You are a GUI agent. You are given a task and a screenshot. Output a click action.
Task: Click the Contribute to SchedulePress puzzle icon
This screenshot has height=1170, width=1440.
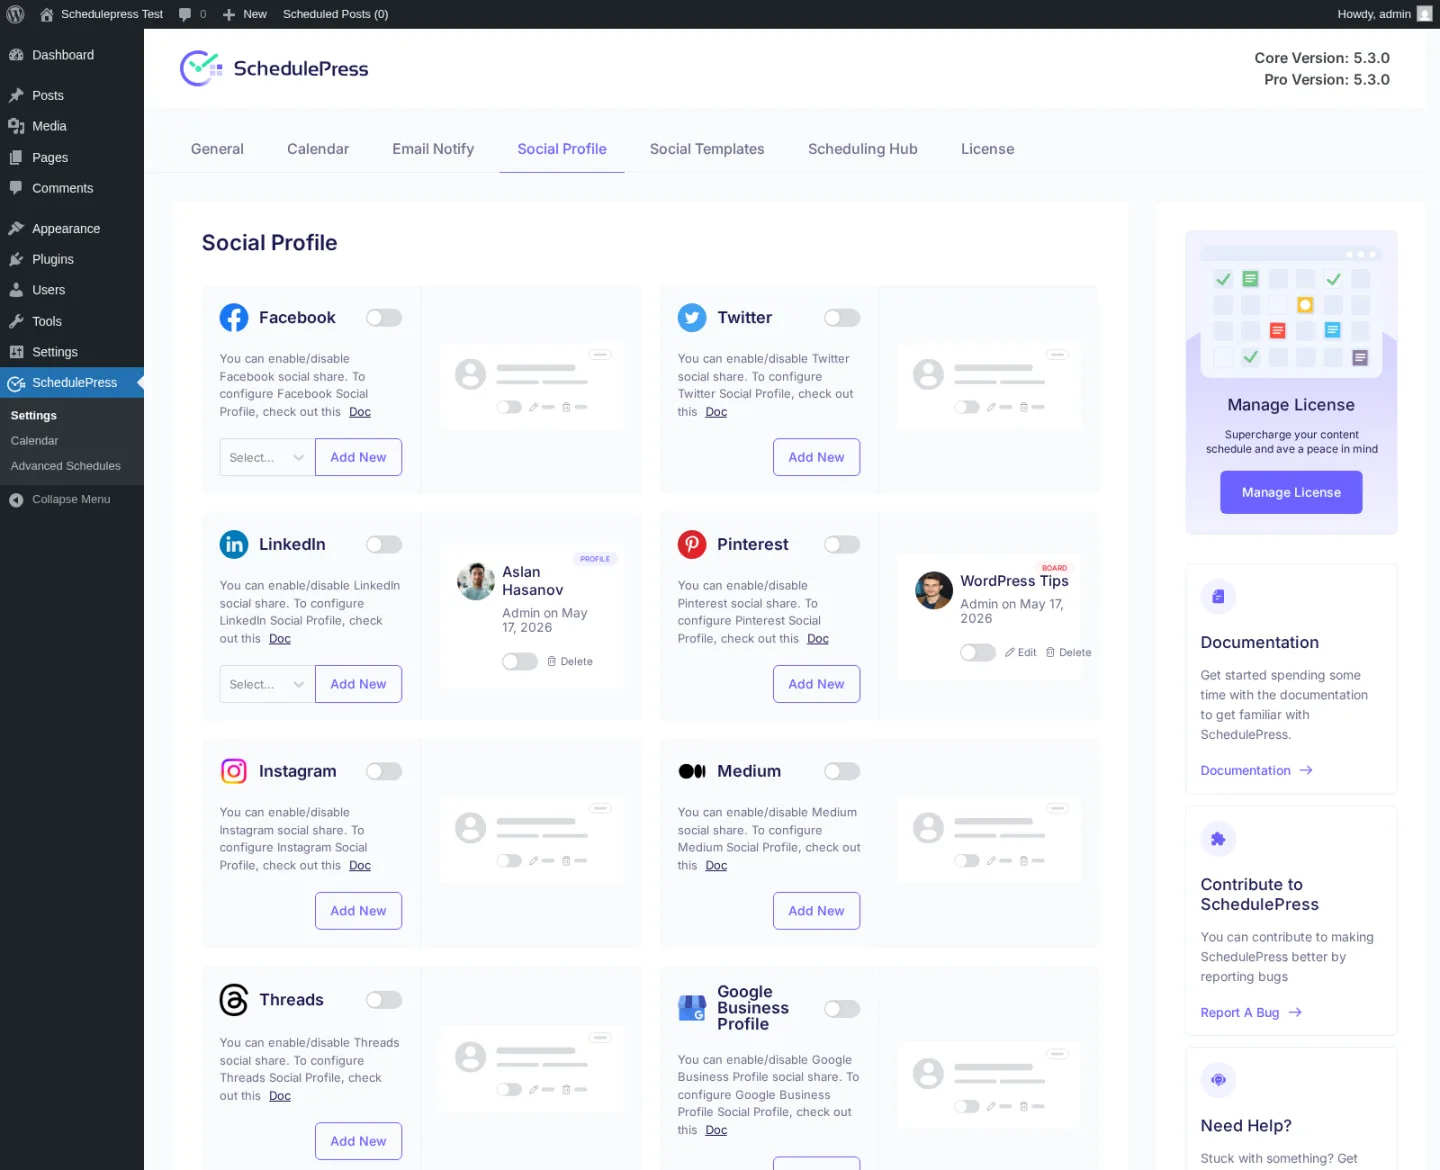1218,839
